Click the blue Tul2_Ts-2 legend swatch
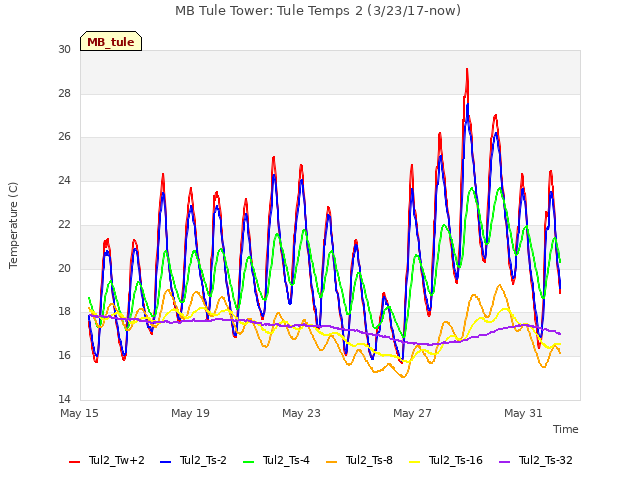Image resolution: width=640 pixels, height=480 pixels. tap(165, 462)
